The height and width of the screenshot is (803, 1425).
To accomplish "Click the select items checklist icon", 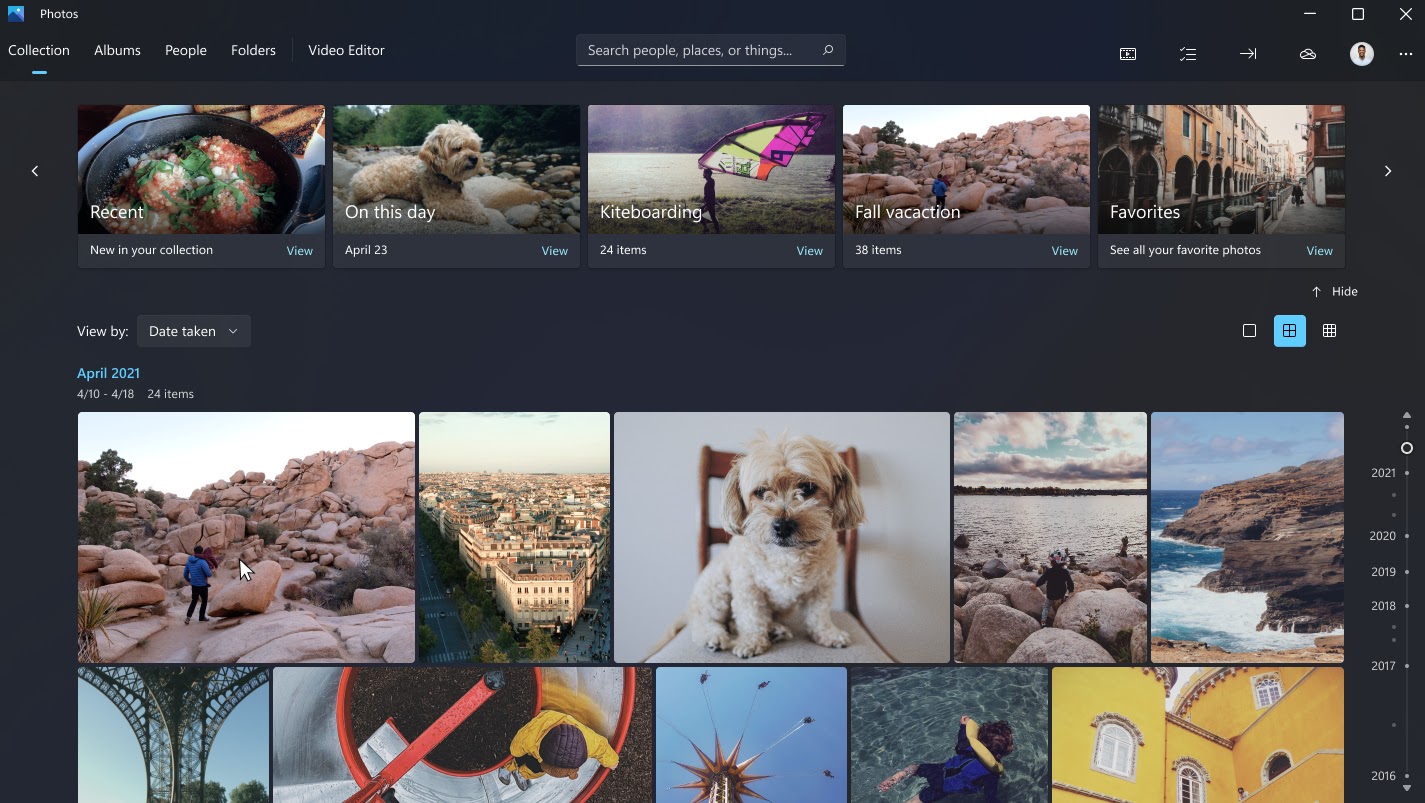I will point(1188,54).
